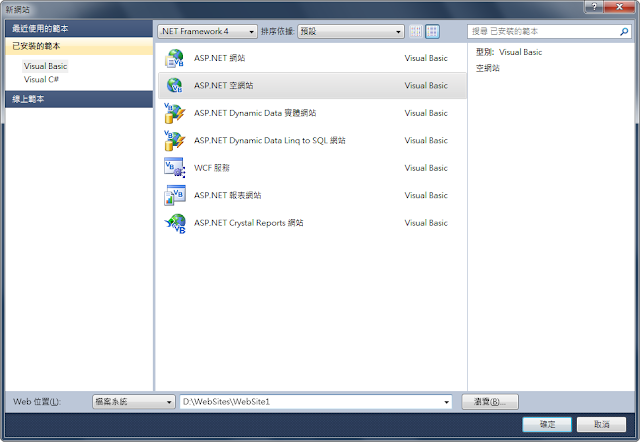Click the Dynamic Data Linq to SQL icon
The image size is (640, 442).
pyautogui.click(x=174, y=140)
